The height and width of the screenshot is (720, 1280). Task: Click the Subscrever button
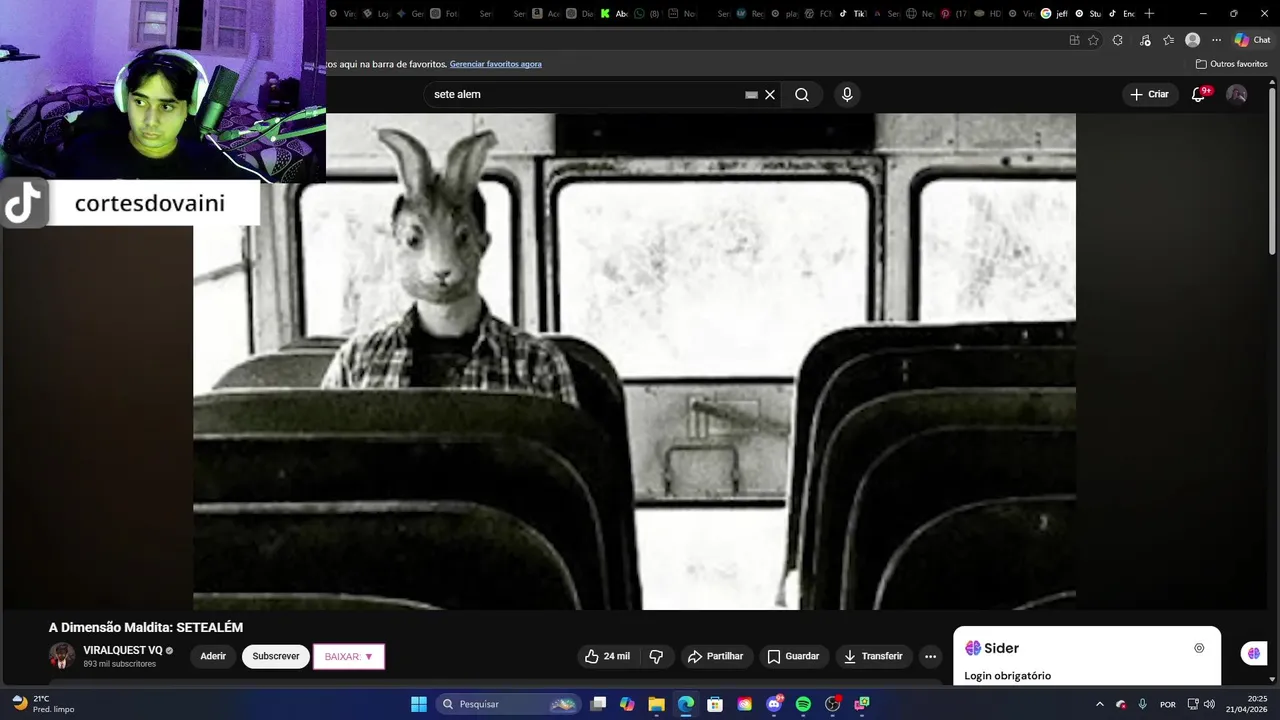click(x=276, y=656)
